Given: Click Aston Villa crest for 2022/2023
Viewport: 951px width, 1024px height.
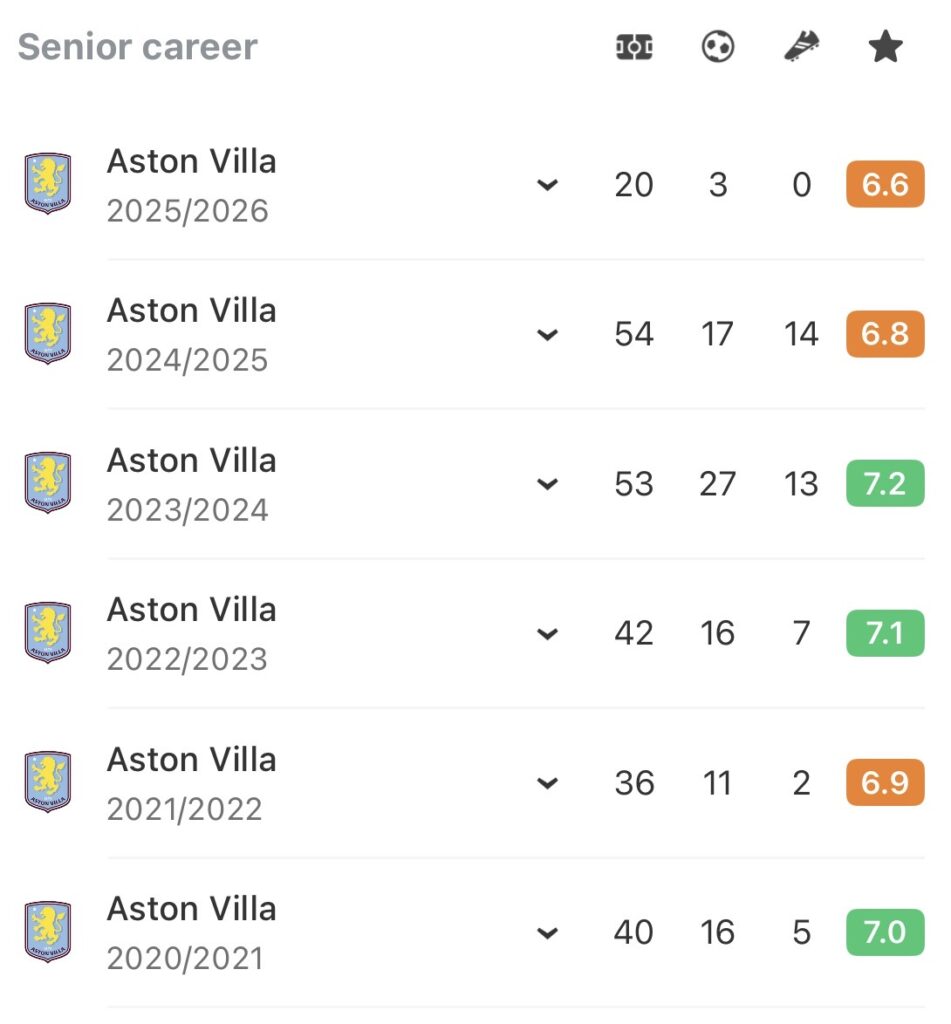Looking at the screenshot, I should point(48,633).
